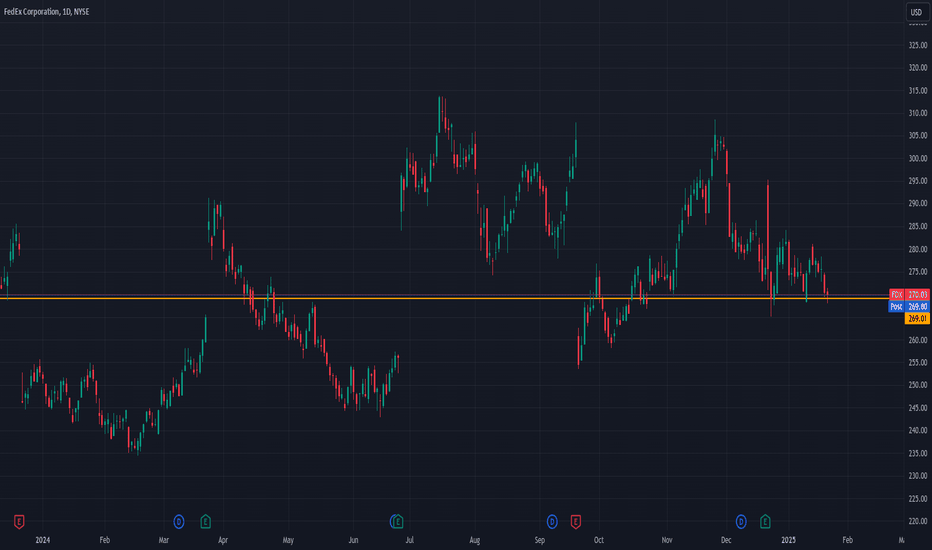Open the blue dividend marker in September
The width and height of the screenshot is (932, 550).
click(552, 522)
